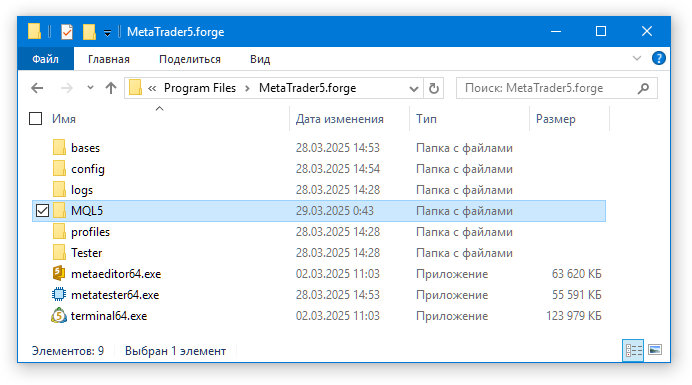This screenshot has width=692, height=385.
Task: Switch to large thumbnails view icon
Action: coord(655,350)
